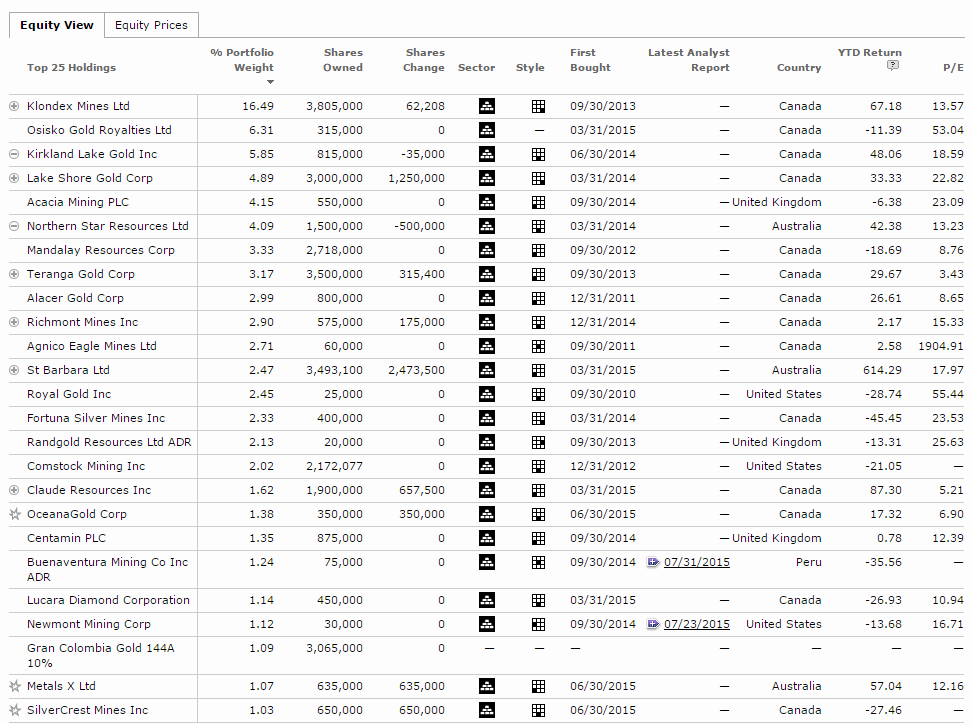Click the Shares Owned column header
Screen dimensions: 972x725
(x=343, y=60)
